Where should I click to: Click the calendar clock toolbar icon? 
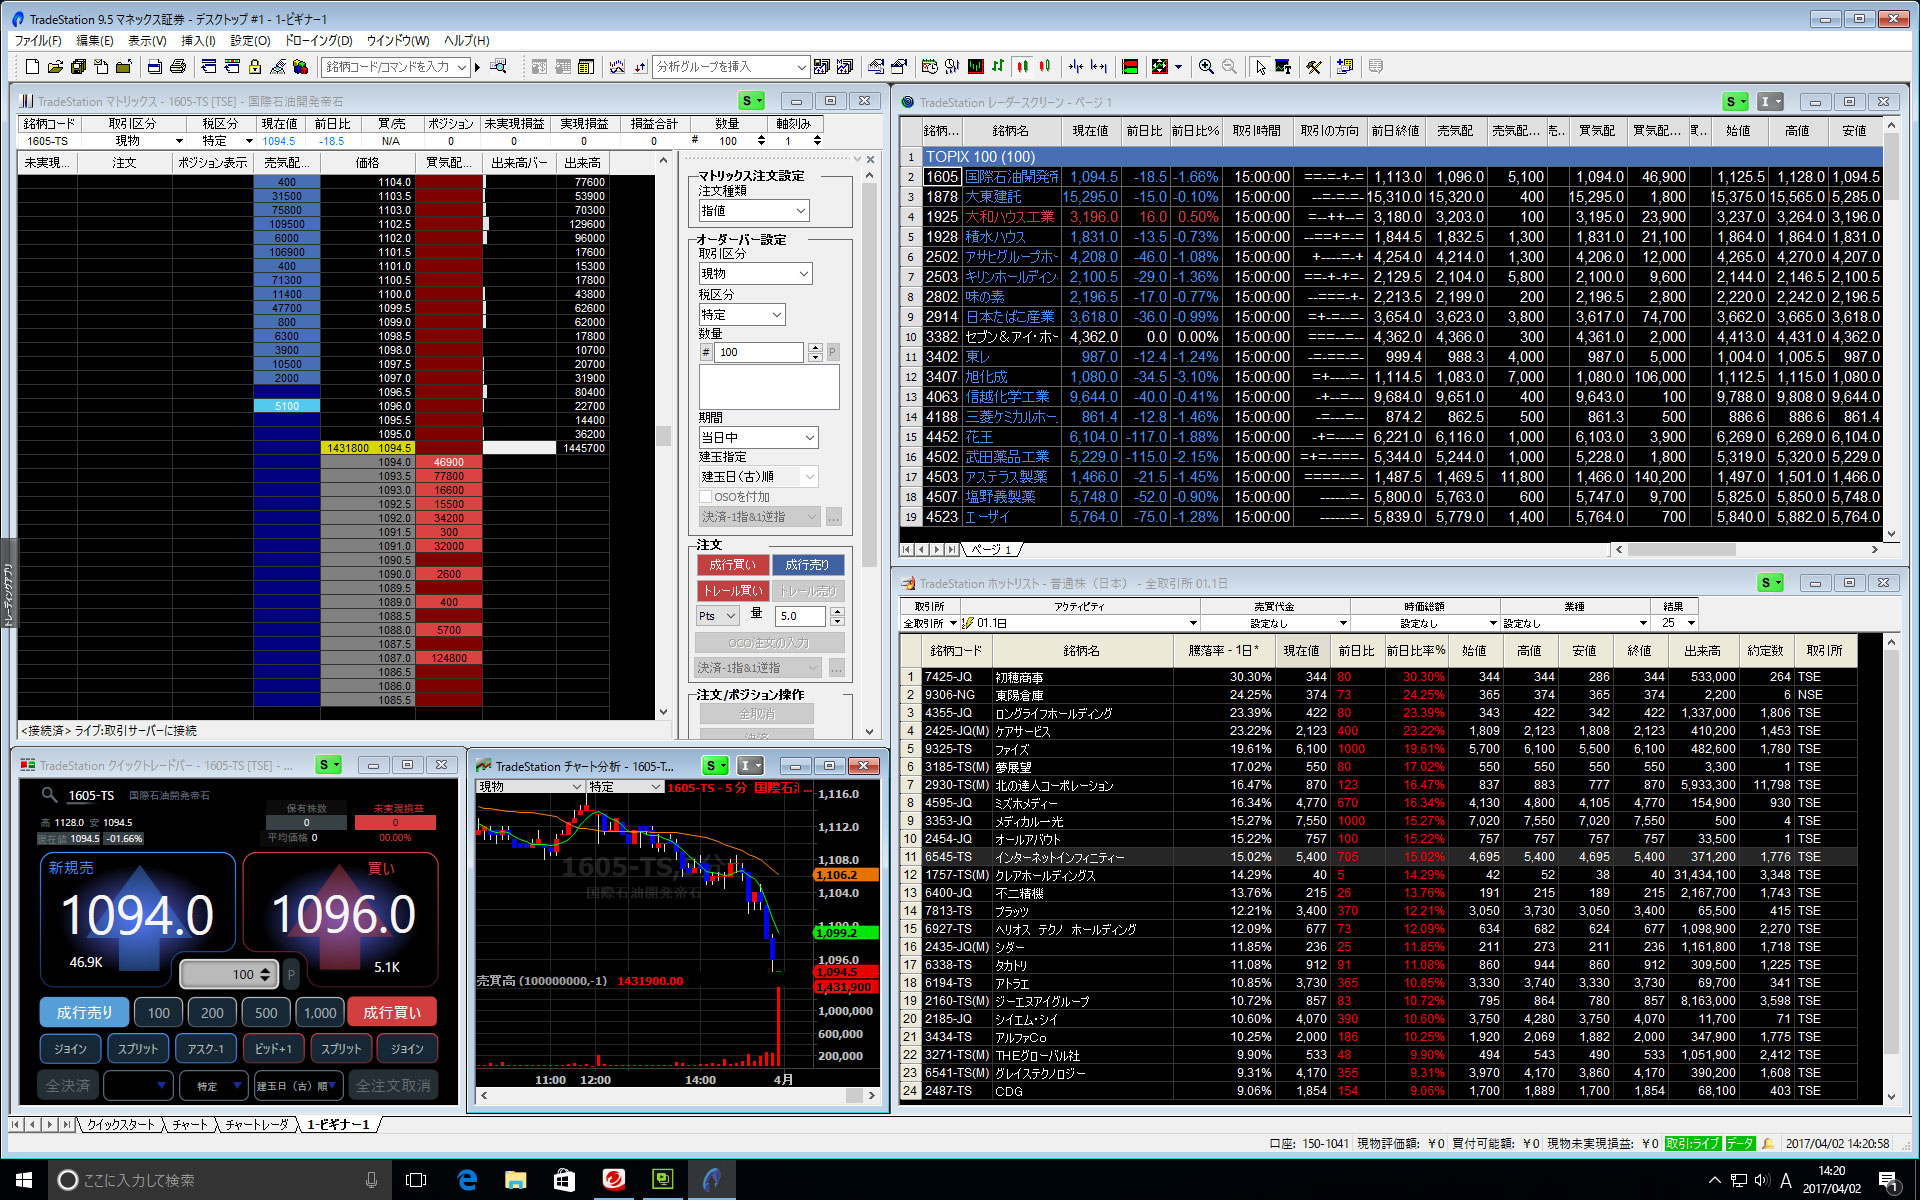point(930,67)
